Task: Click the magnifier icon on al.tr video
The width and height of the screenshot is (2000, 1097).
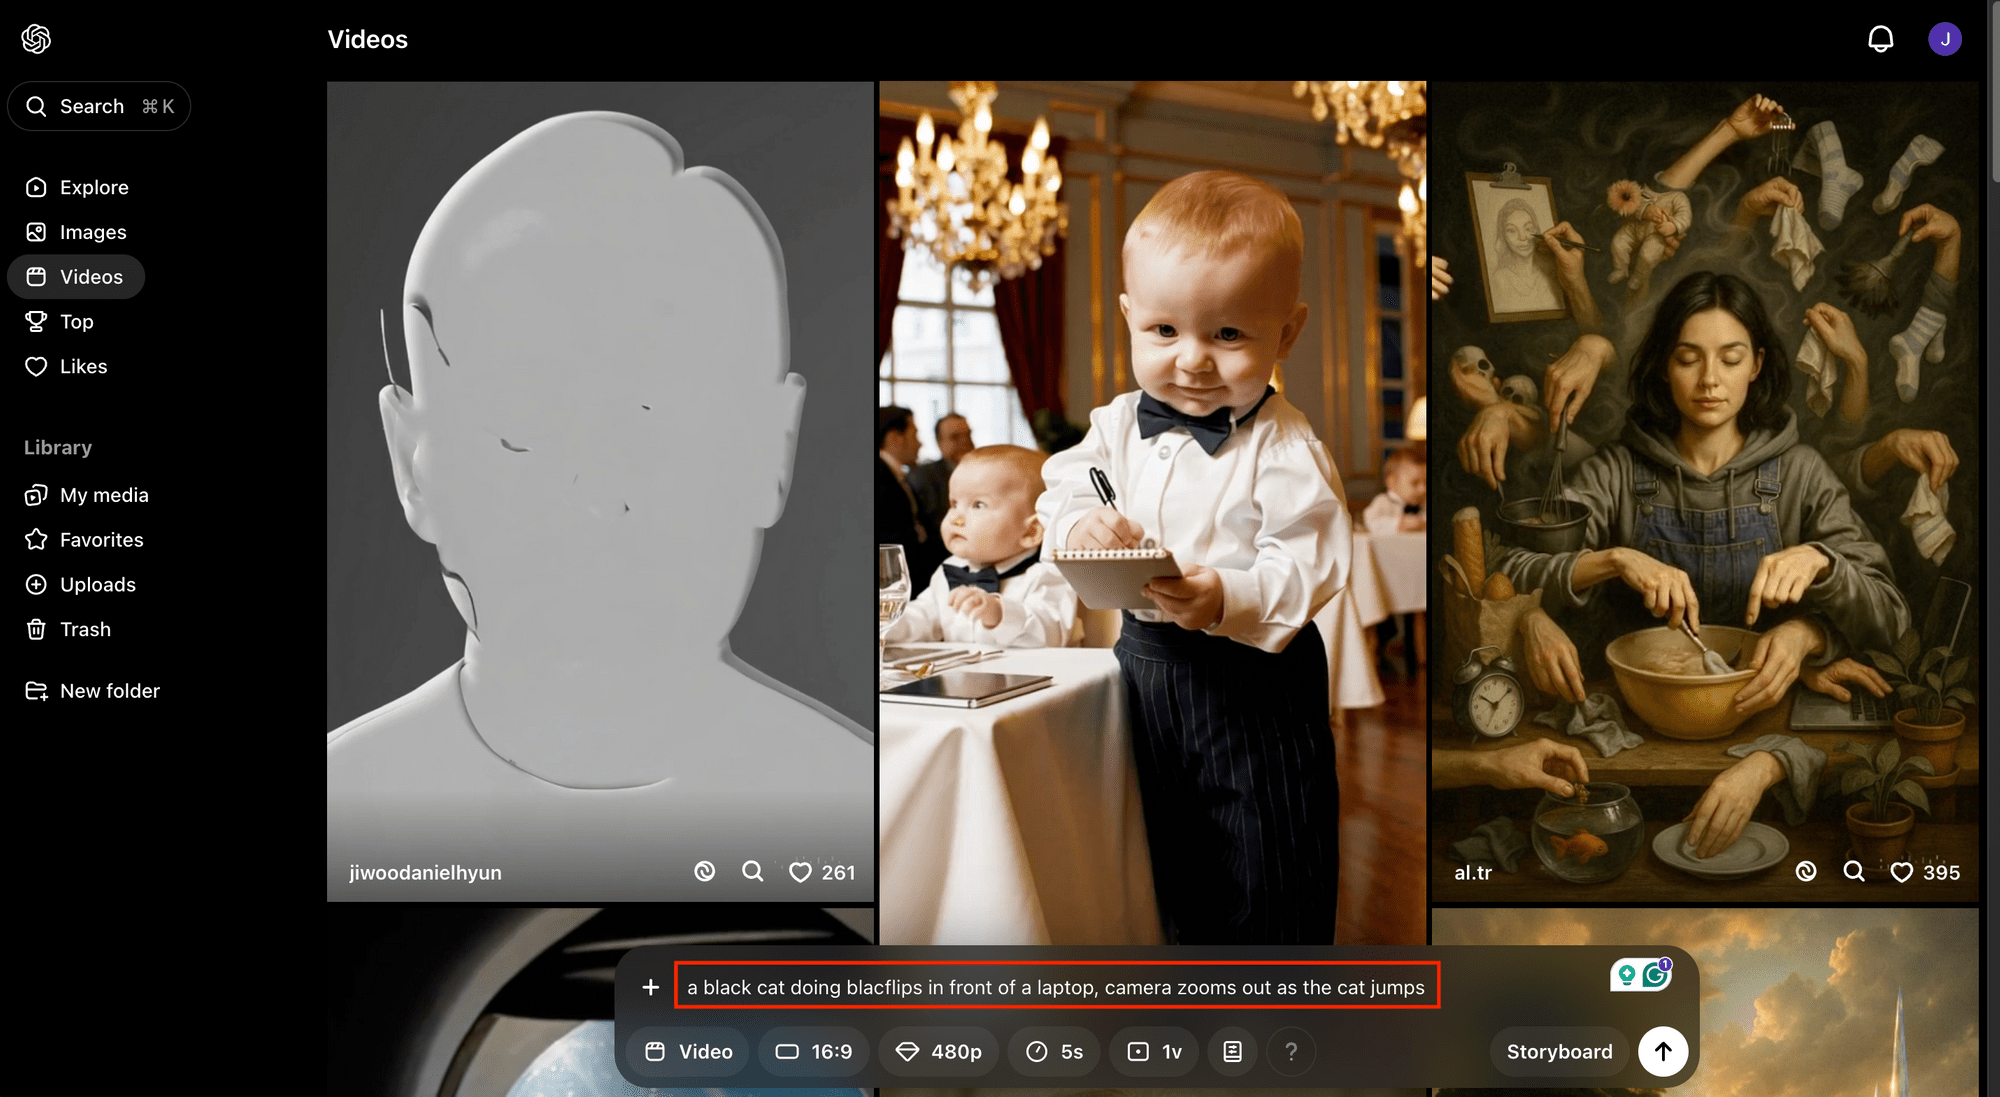Action: click(x=1854, y=872)
